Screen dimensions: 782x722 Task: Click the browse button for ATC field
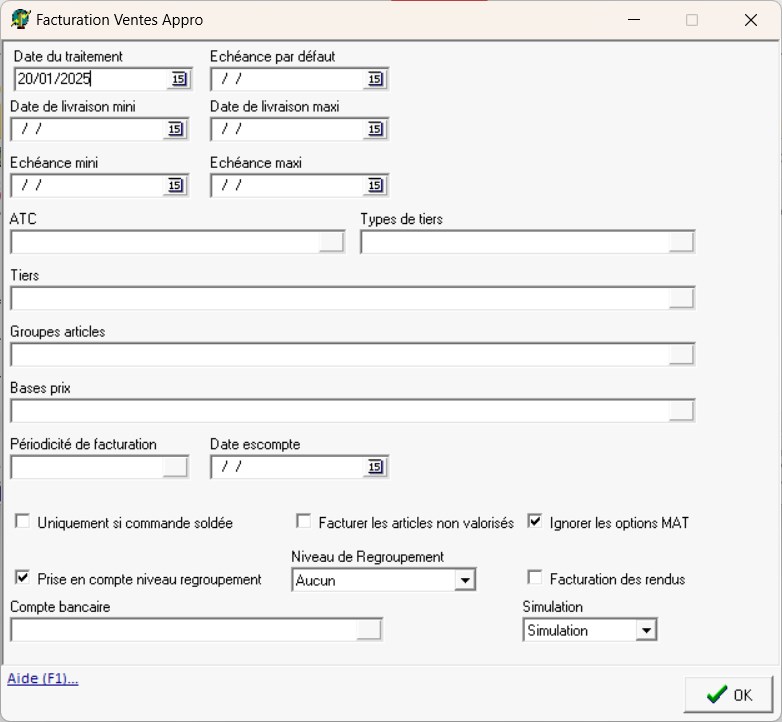tap(331, 242)
